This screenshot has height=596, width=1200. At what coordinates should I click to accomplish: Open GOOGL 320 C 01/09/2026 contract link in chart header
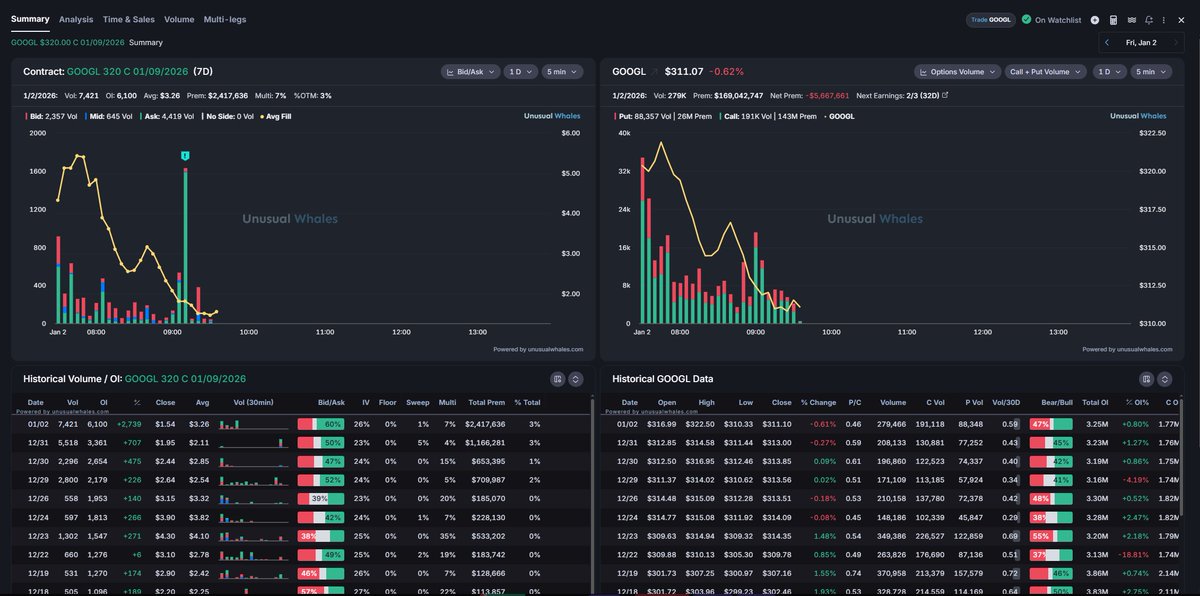(x=126, y=72)
